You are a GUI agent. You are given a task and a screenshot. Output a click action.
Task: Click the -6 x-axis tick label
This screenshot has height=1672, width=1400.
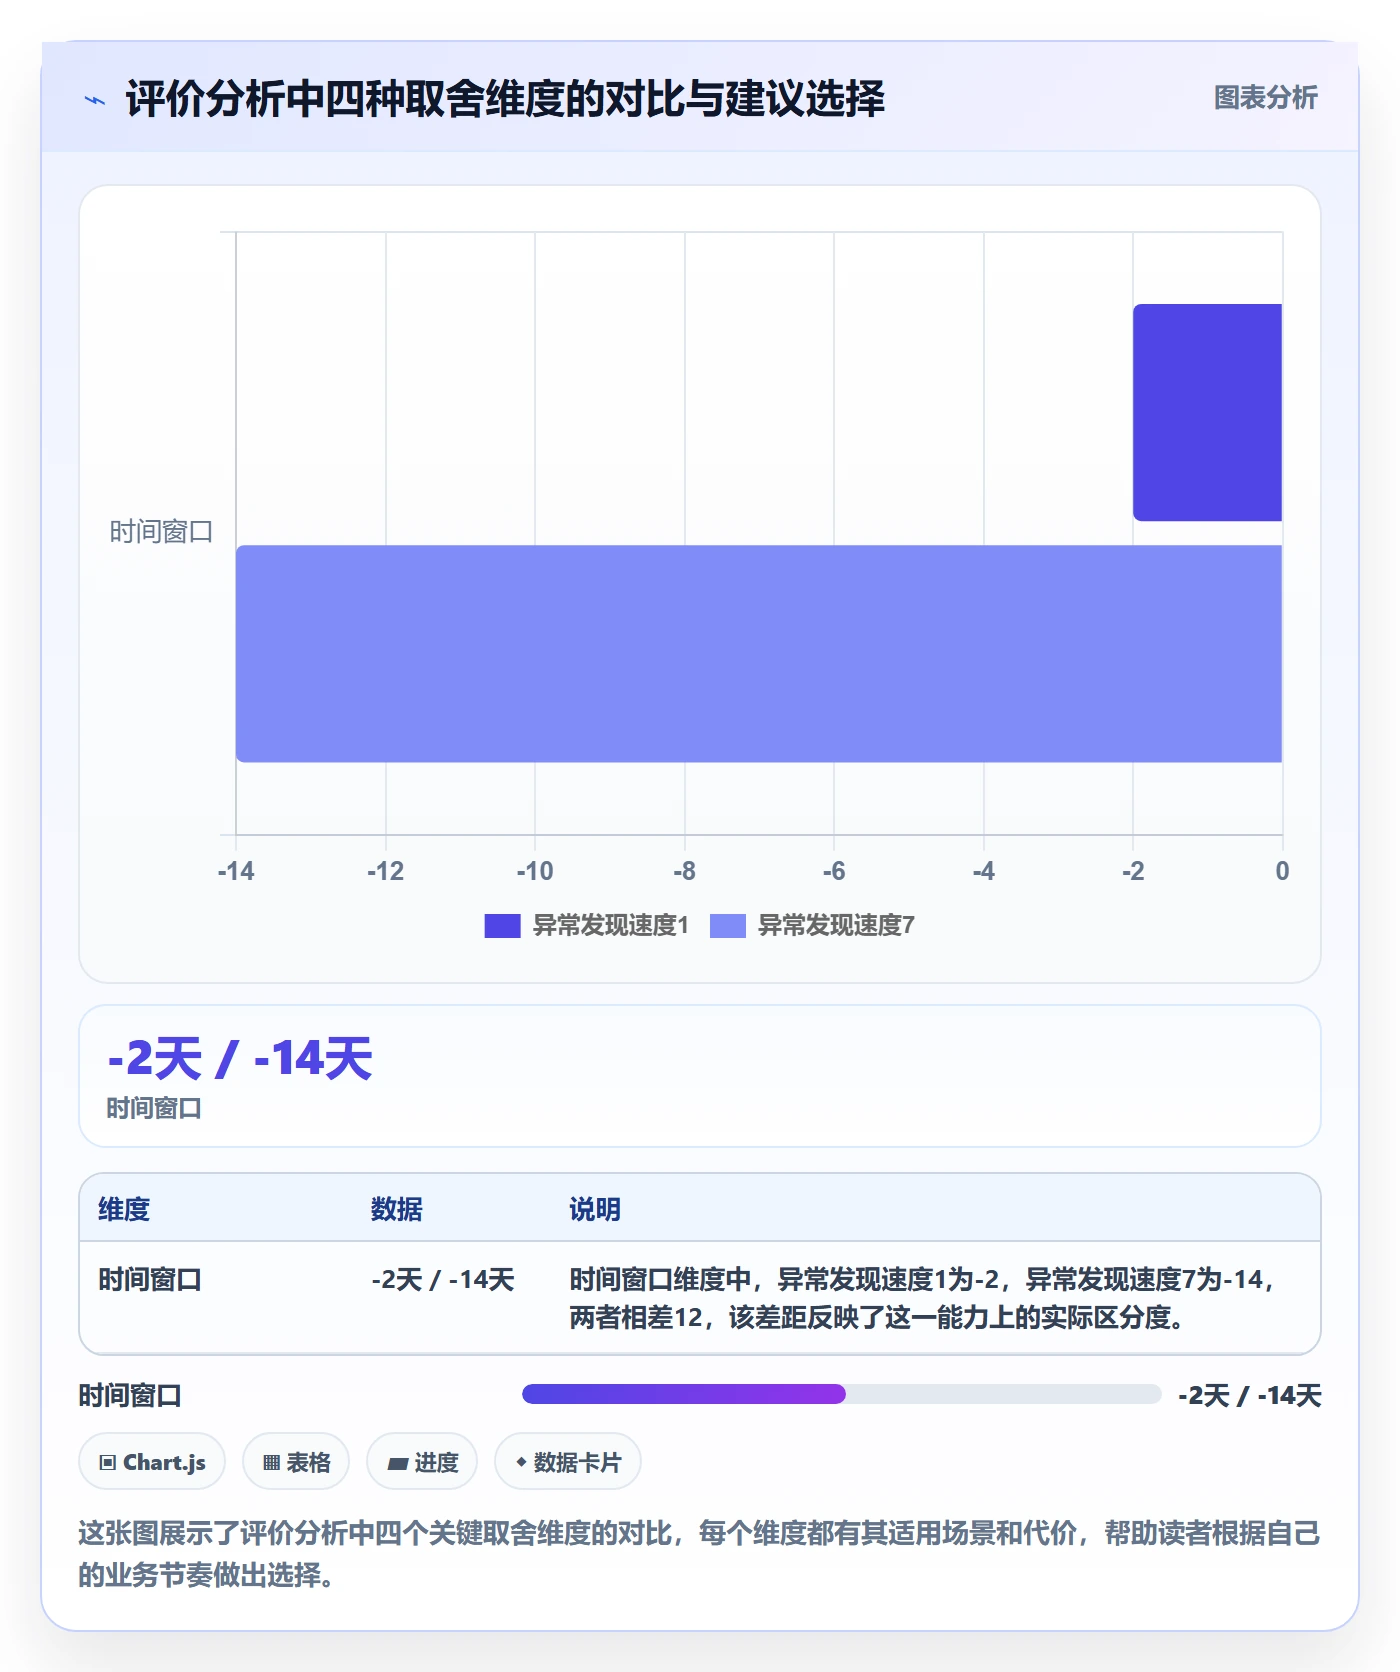point(834,871)
